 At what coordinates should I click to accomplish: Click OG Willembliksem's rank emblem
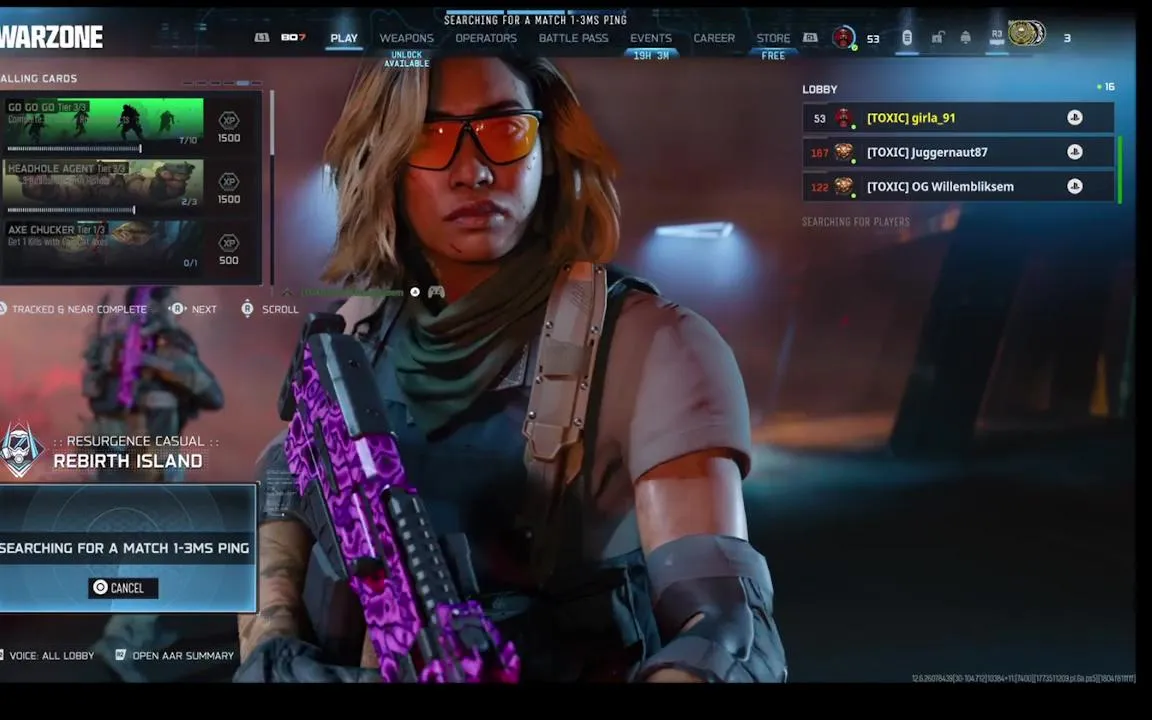coord(843,187)
